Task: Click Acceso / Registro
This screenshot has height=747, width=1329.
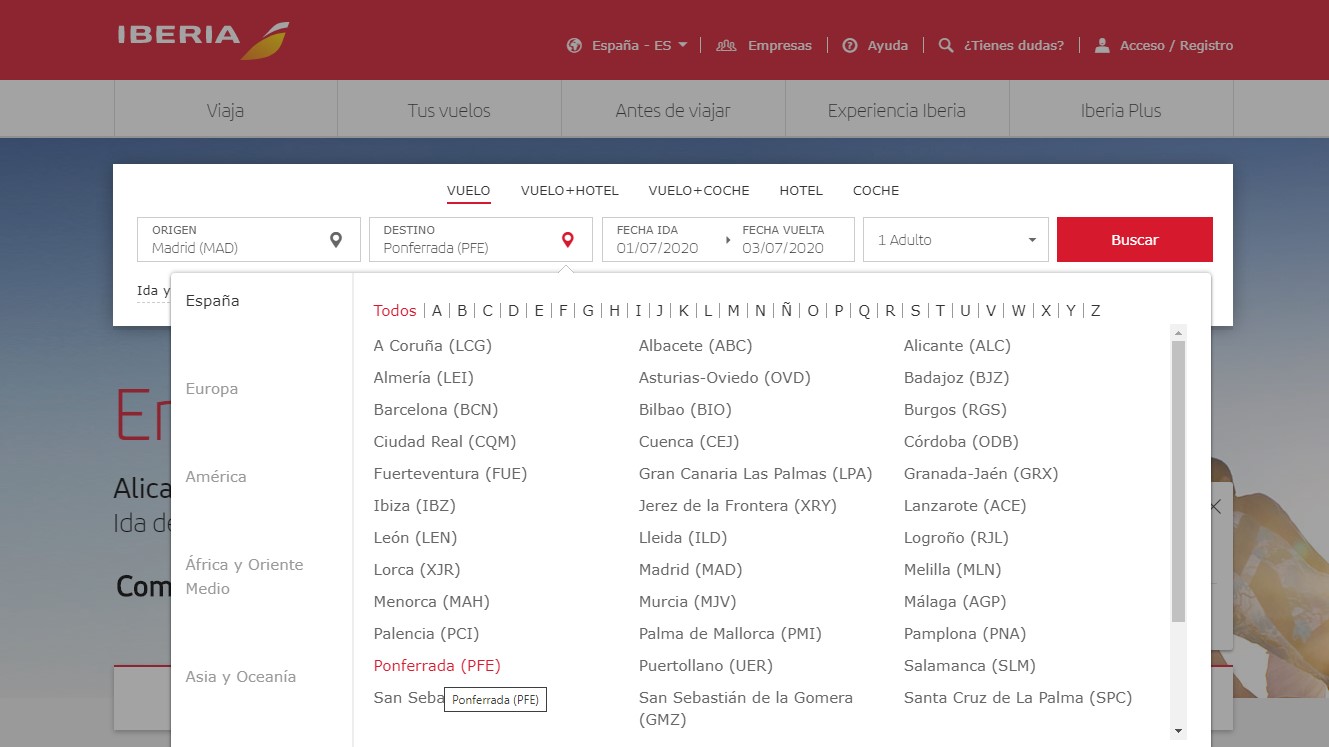Action: (x=1177, y=45)
